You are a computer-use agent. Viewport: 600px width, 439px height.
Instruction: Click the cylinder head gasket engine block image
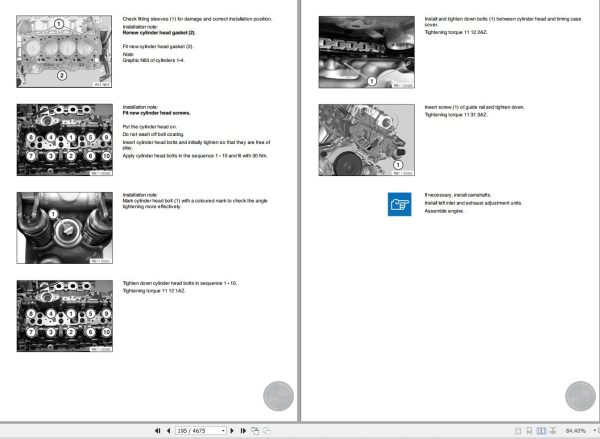(64, 51)
